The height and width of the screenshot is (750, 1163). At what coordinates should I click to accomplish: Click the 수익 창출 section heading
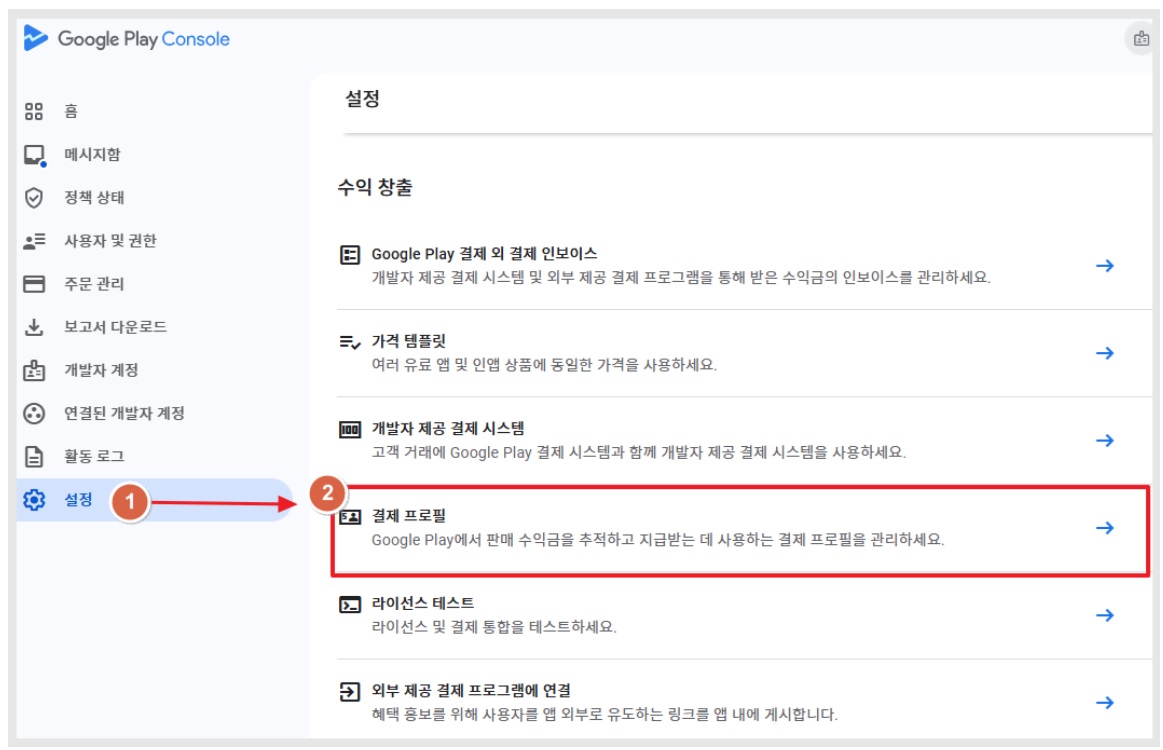375,187
